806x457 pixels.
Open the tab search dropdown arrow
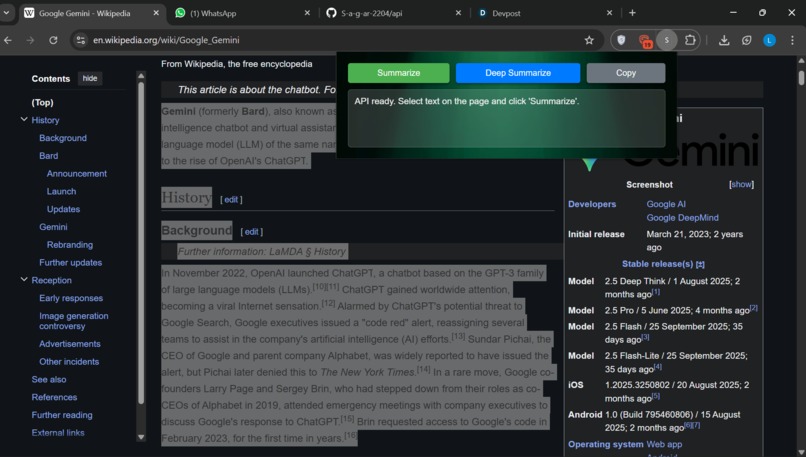click(x=6, y=13)
